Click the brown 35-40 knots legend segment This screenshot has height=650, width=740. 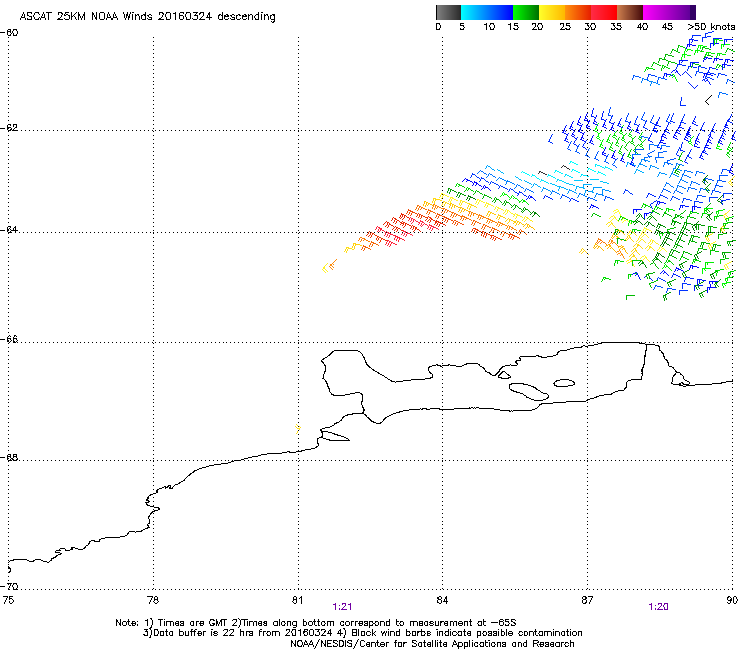(630, 12)
